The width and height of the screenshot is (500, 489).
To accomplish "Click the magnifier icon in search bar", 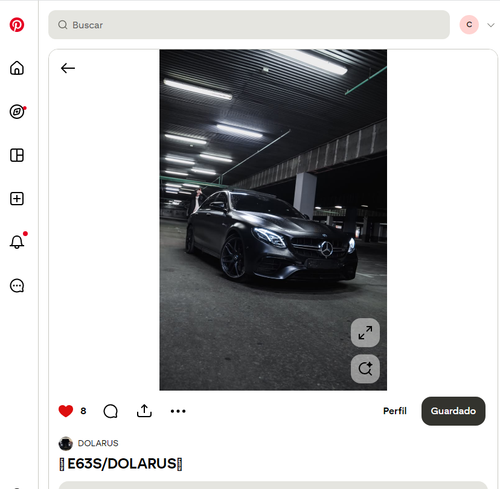I will 63,25.
